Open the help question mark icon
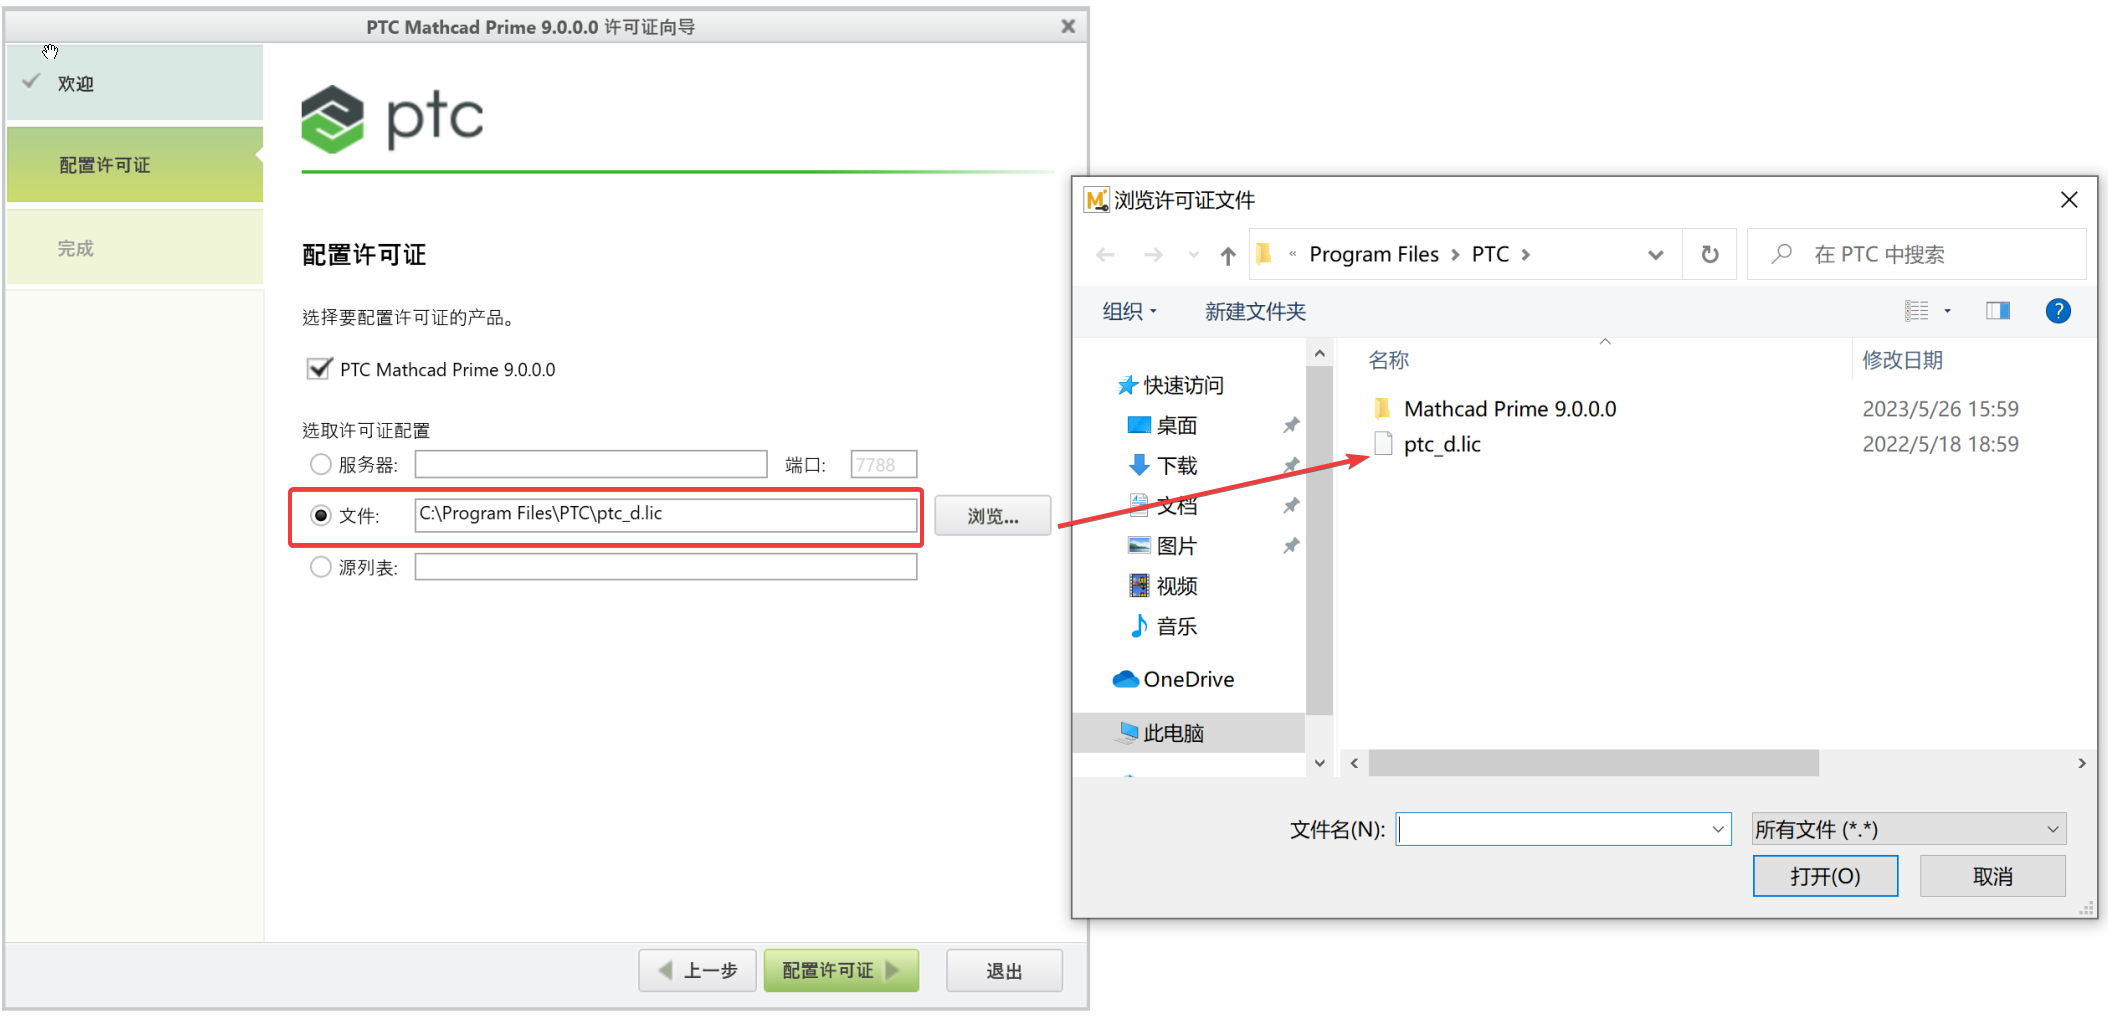This screenshot has width=2108, height=1022. coord(2058,311)
